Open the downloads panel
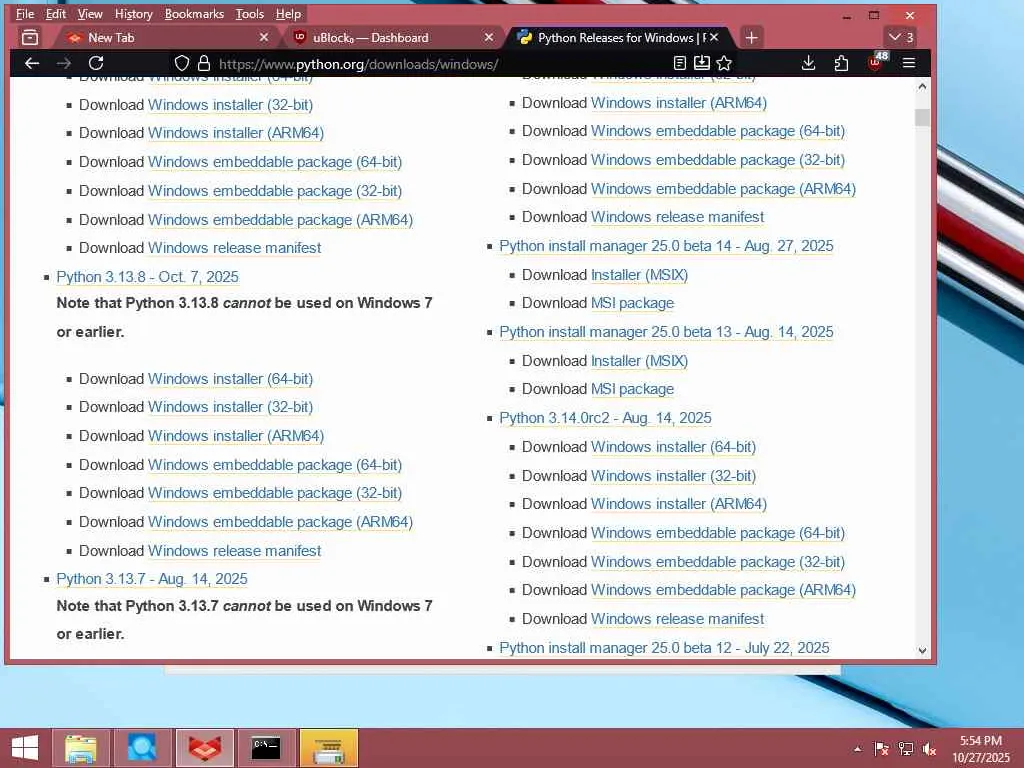1024x768 pixels. [808, 63]
